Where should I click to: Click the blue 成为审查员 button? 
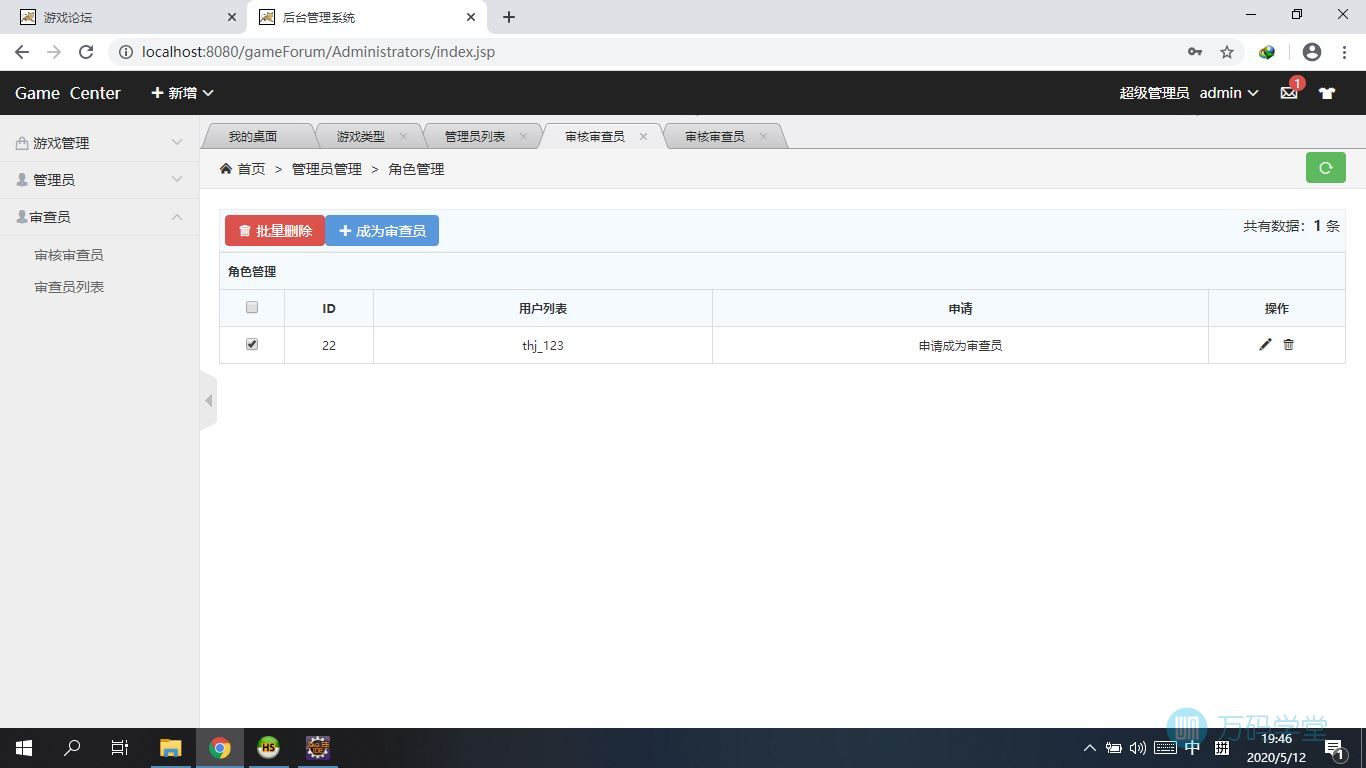tap(382, 231)
